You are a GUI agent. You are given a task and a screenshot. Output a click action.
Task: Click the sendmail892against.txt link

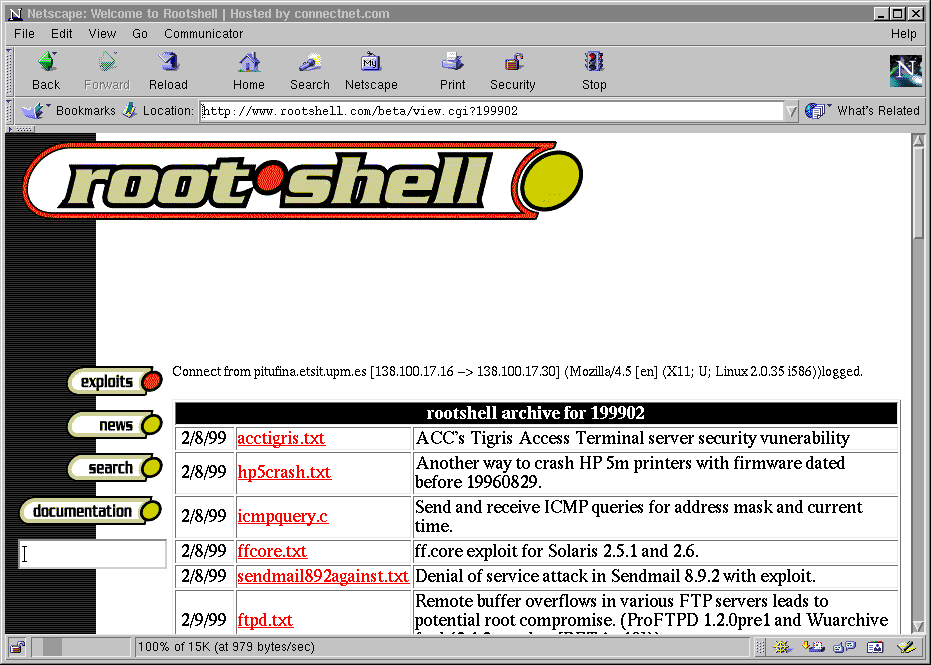tap(322, 576)
